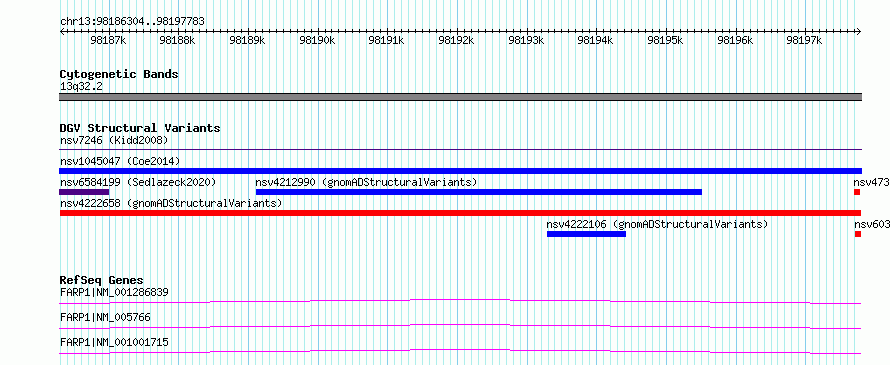
Task: Open the FARP1|NM_005766 transcript label
Action: point(105,317)
